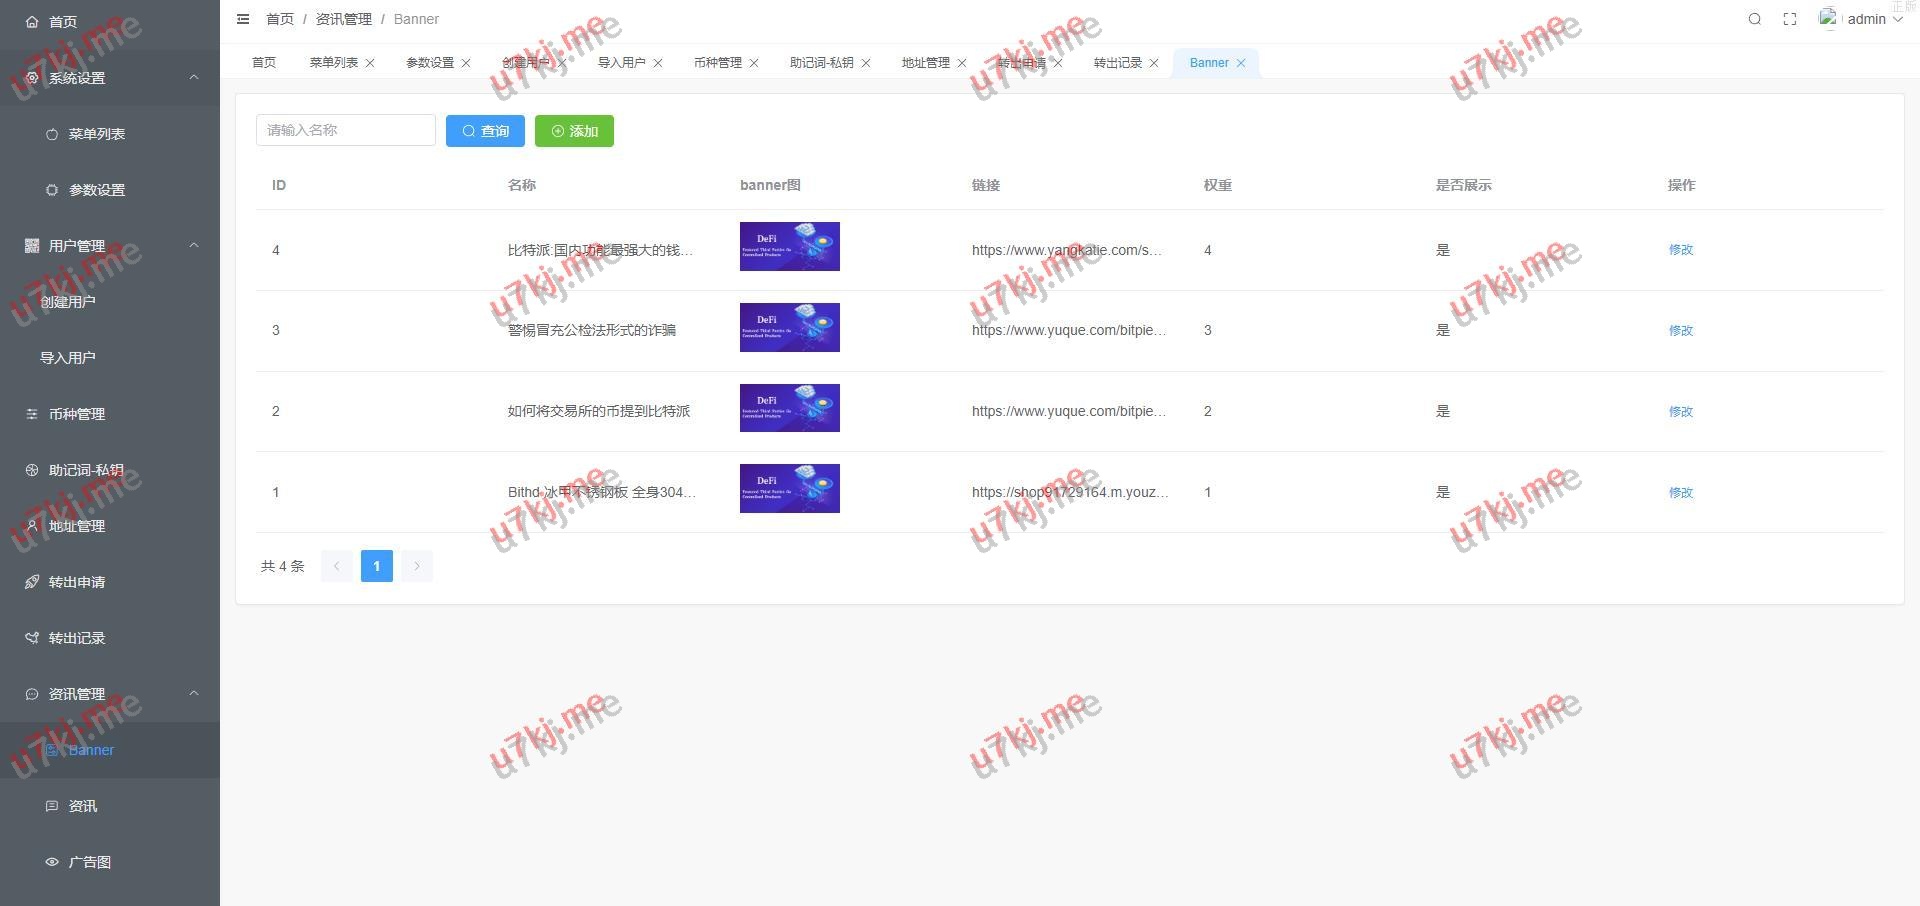The height and width of the screenshot is (906, 1920).
Task: Open 广告图 in the sidebar
Action: [89, 862]
